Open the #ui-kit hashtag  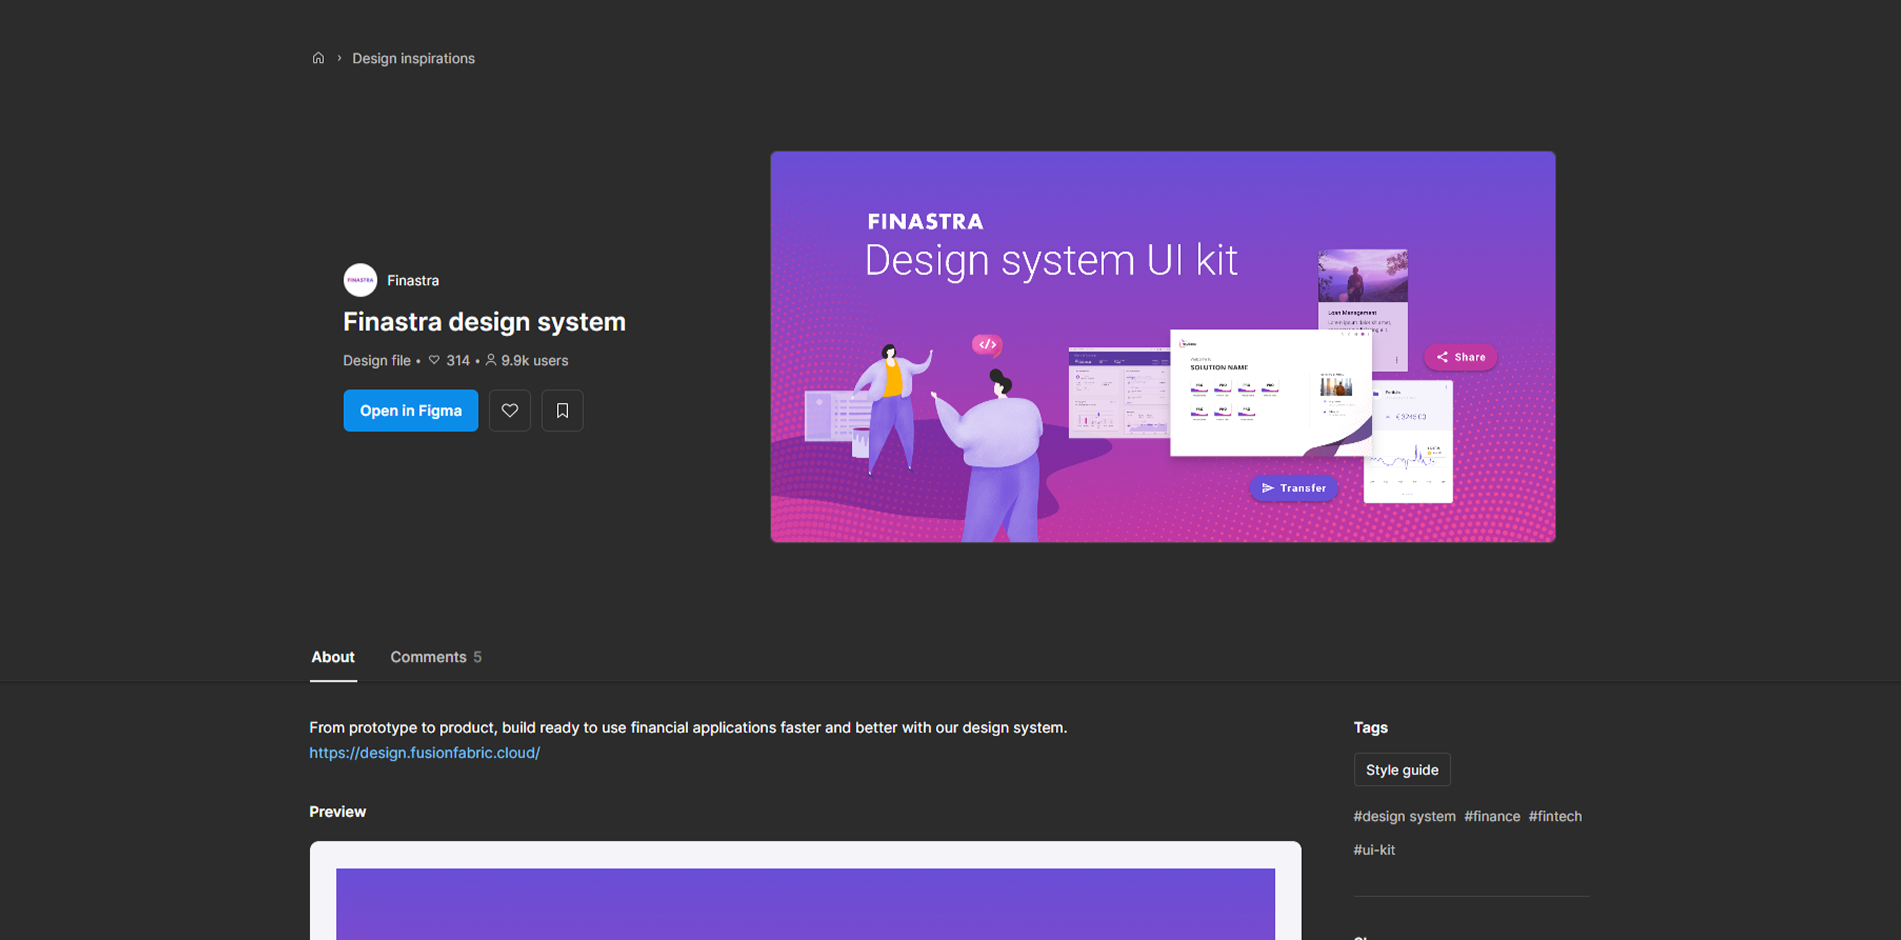coord(1374,850)
